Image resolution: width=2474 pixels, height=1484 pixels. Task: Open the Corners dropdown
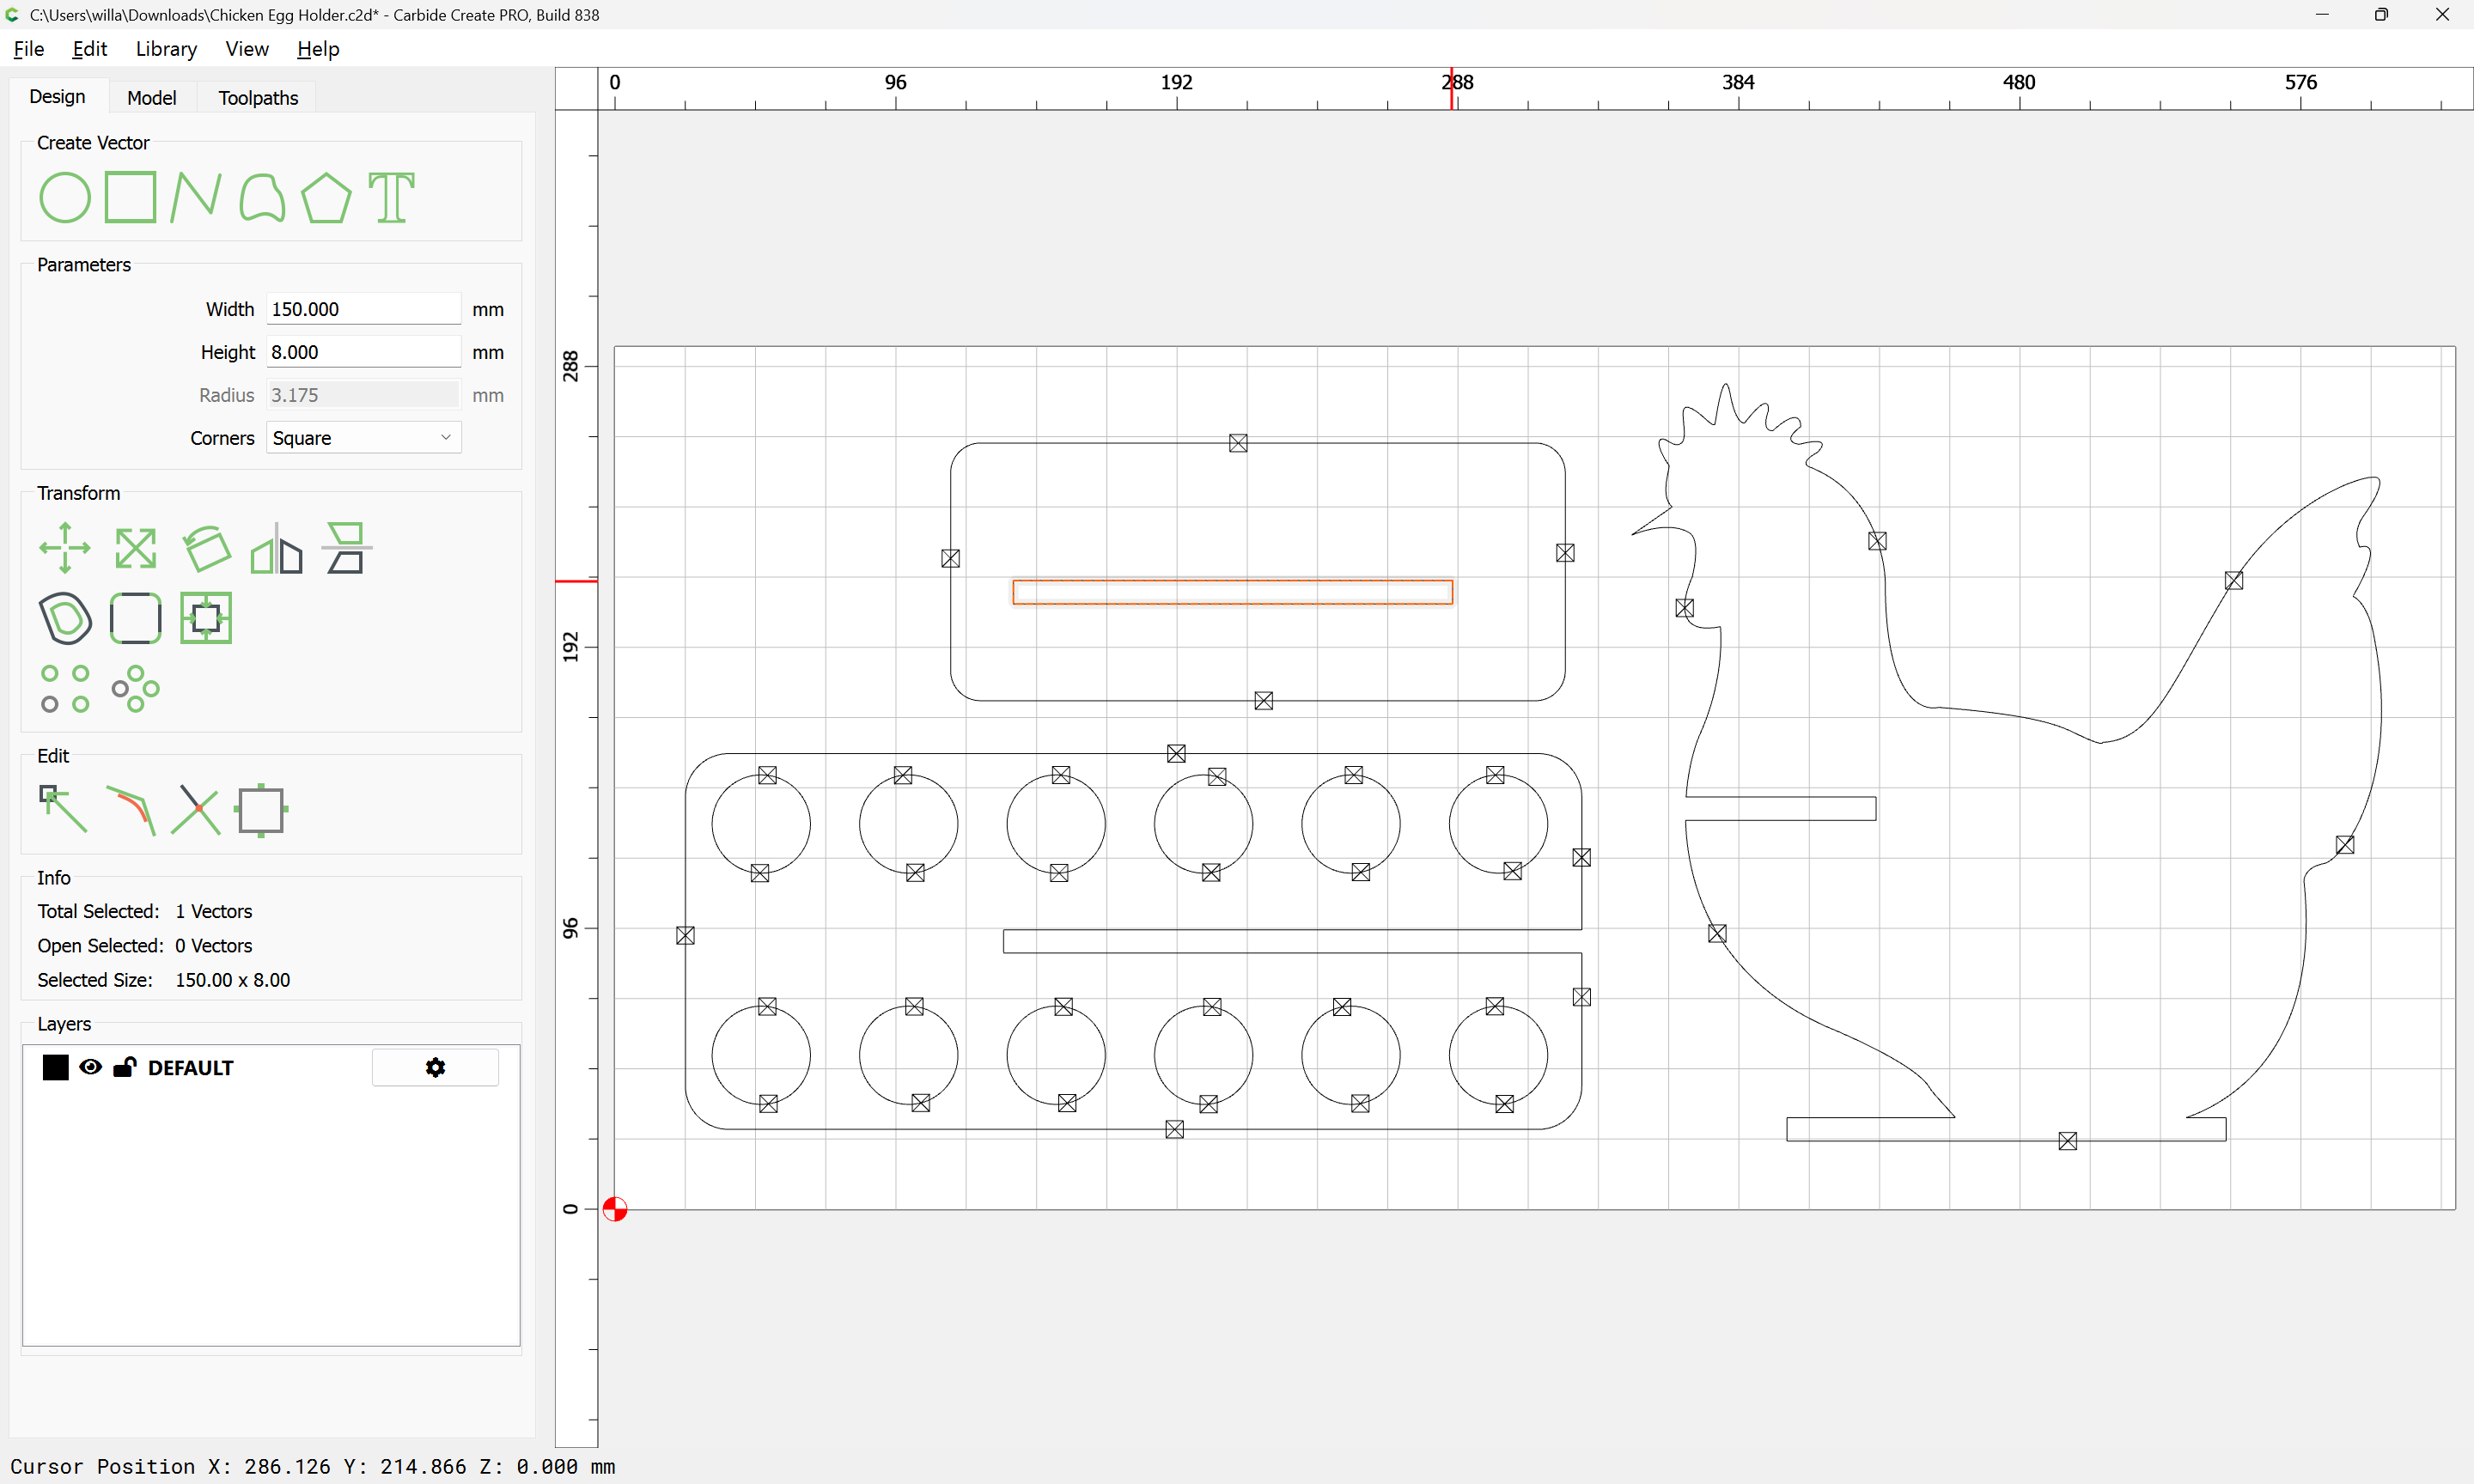363,438
